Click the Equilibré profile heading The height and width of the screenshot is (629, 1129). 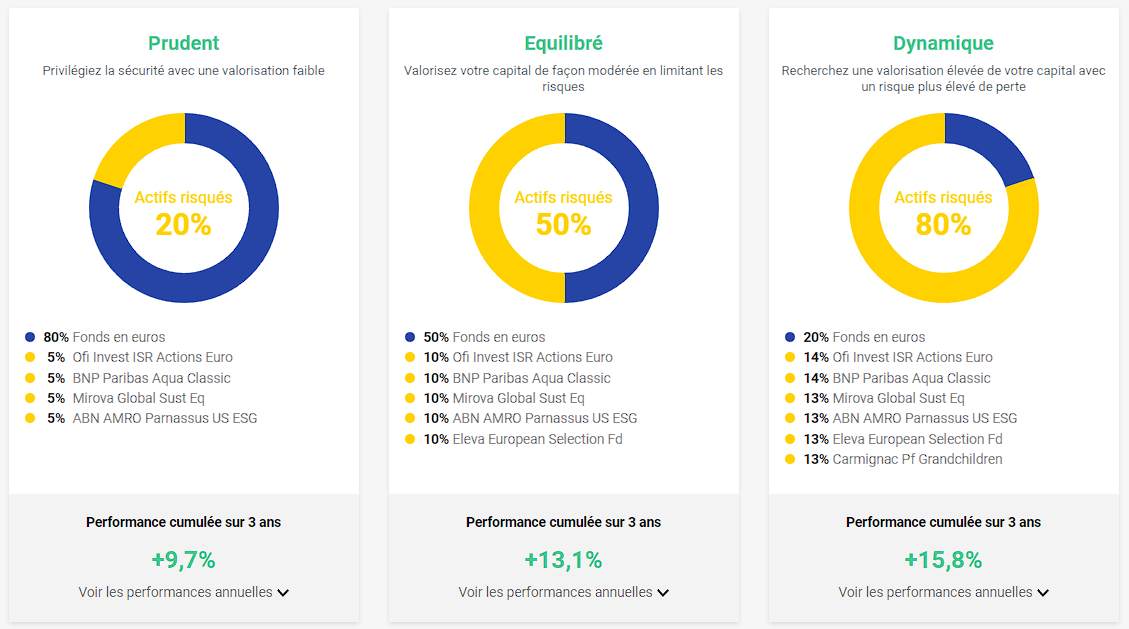(x=564, y=43)
